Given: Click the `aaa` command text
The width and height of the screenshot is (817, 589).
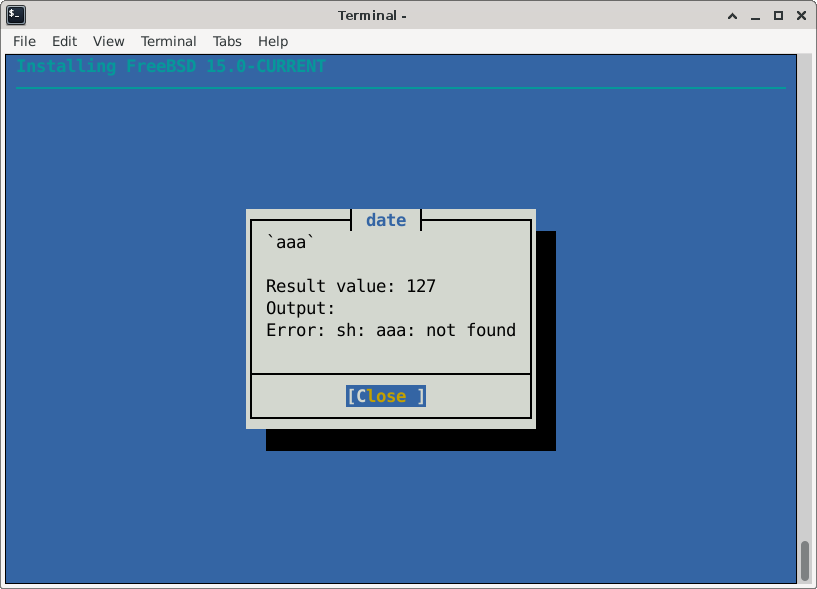Looking at the screenshot, I should coord(290,242).
